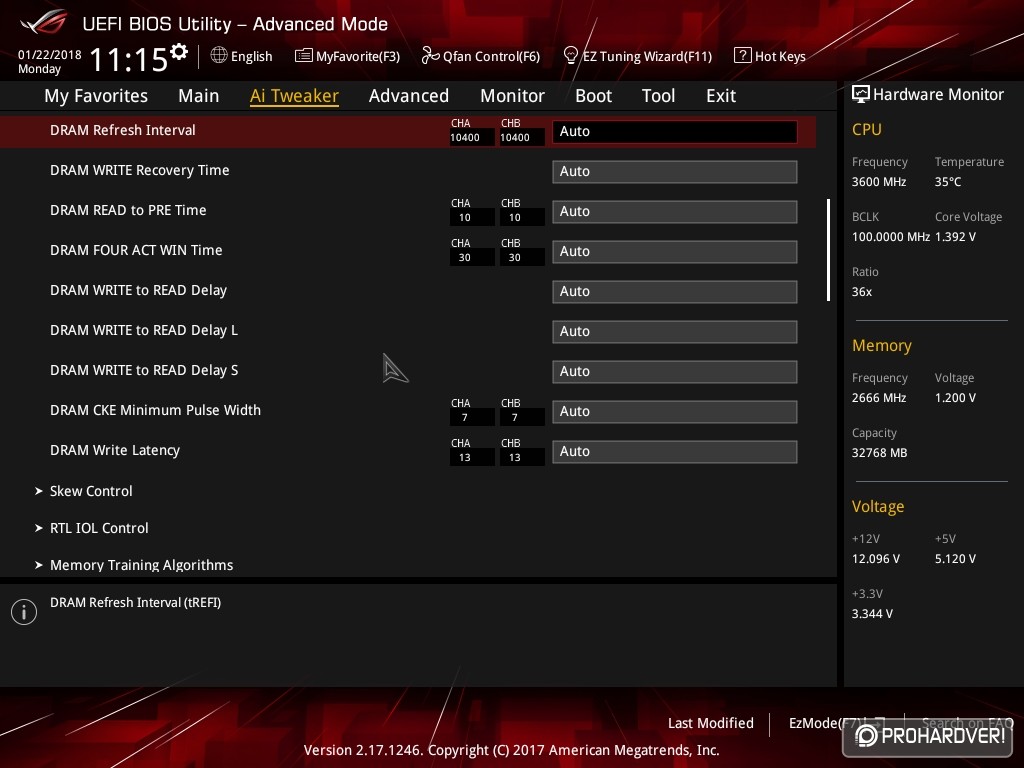This screenshot has height=768, width=1024.
Task: Open the Exit tab
Action: [x=721, y=96]
